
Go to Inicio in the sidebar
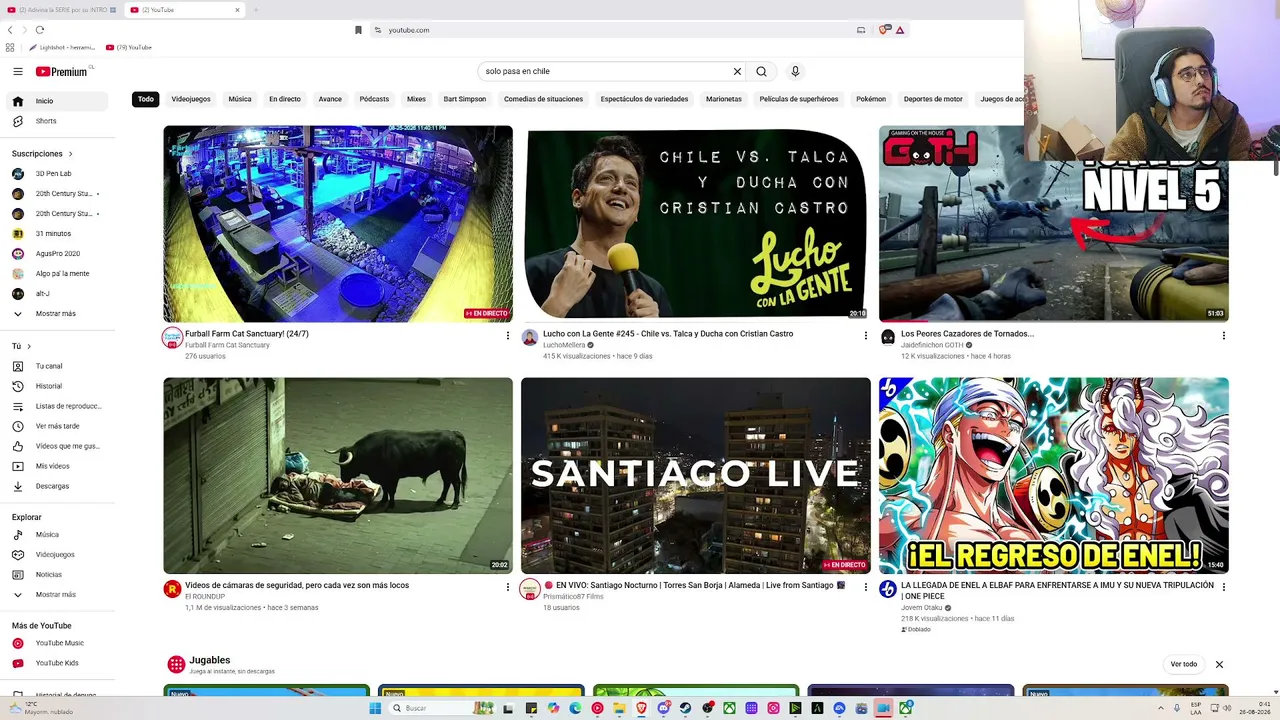pyautogui.click(x=56, y=101)
